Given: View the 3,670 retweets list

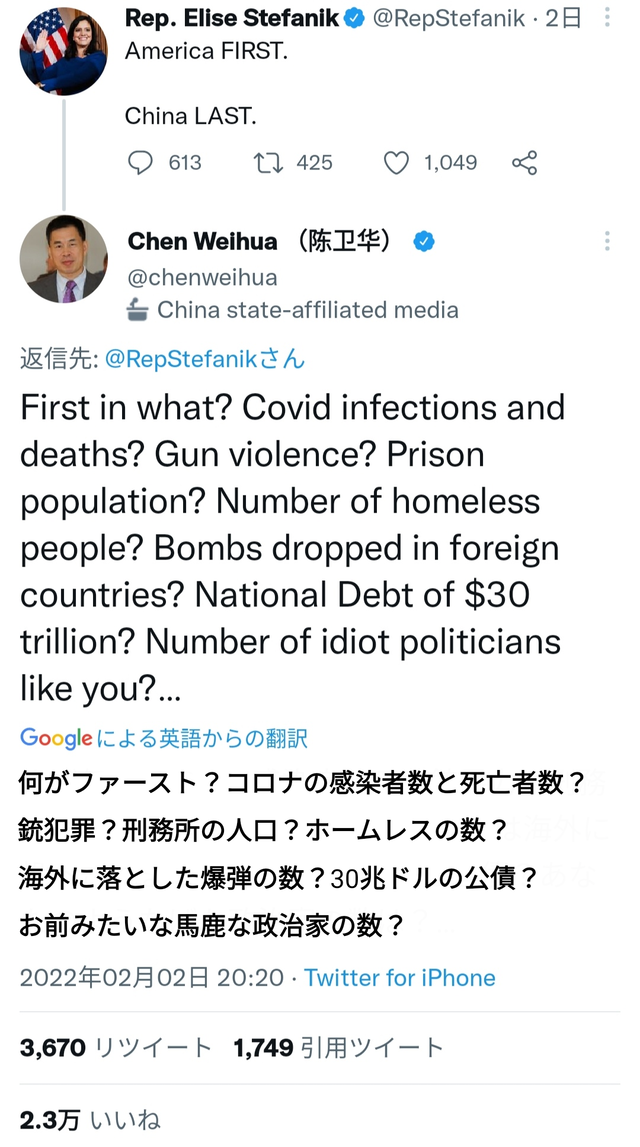Looking at the screenshot, I should pos(116,1047).
